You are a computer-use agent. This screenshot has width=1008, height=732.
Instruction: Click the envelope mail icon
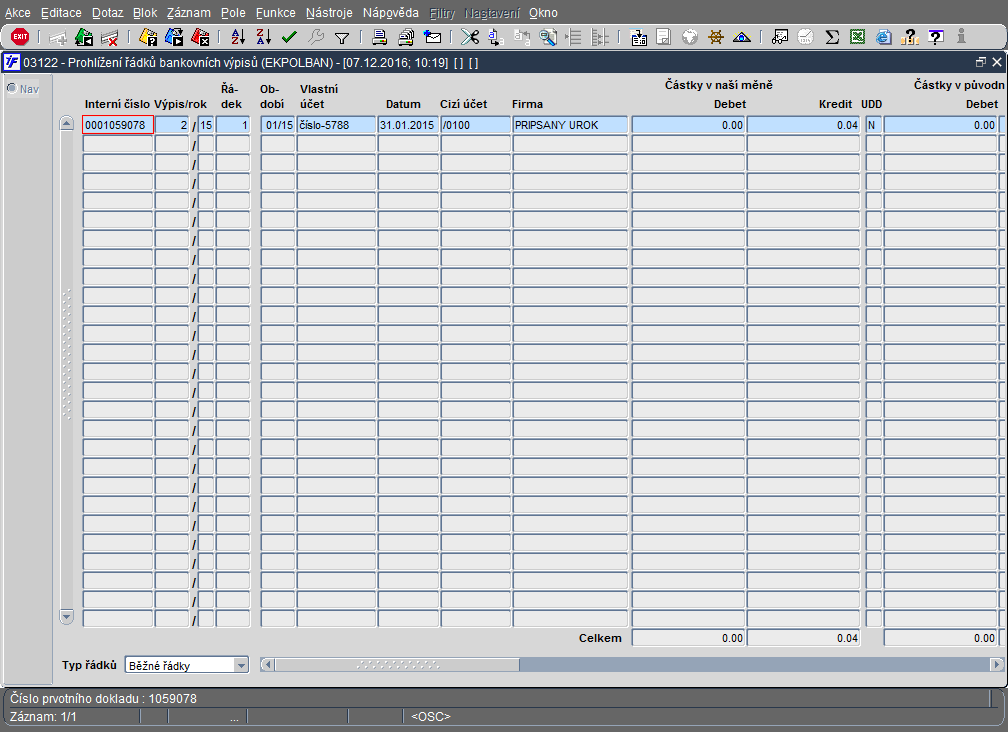point(433,37)
